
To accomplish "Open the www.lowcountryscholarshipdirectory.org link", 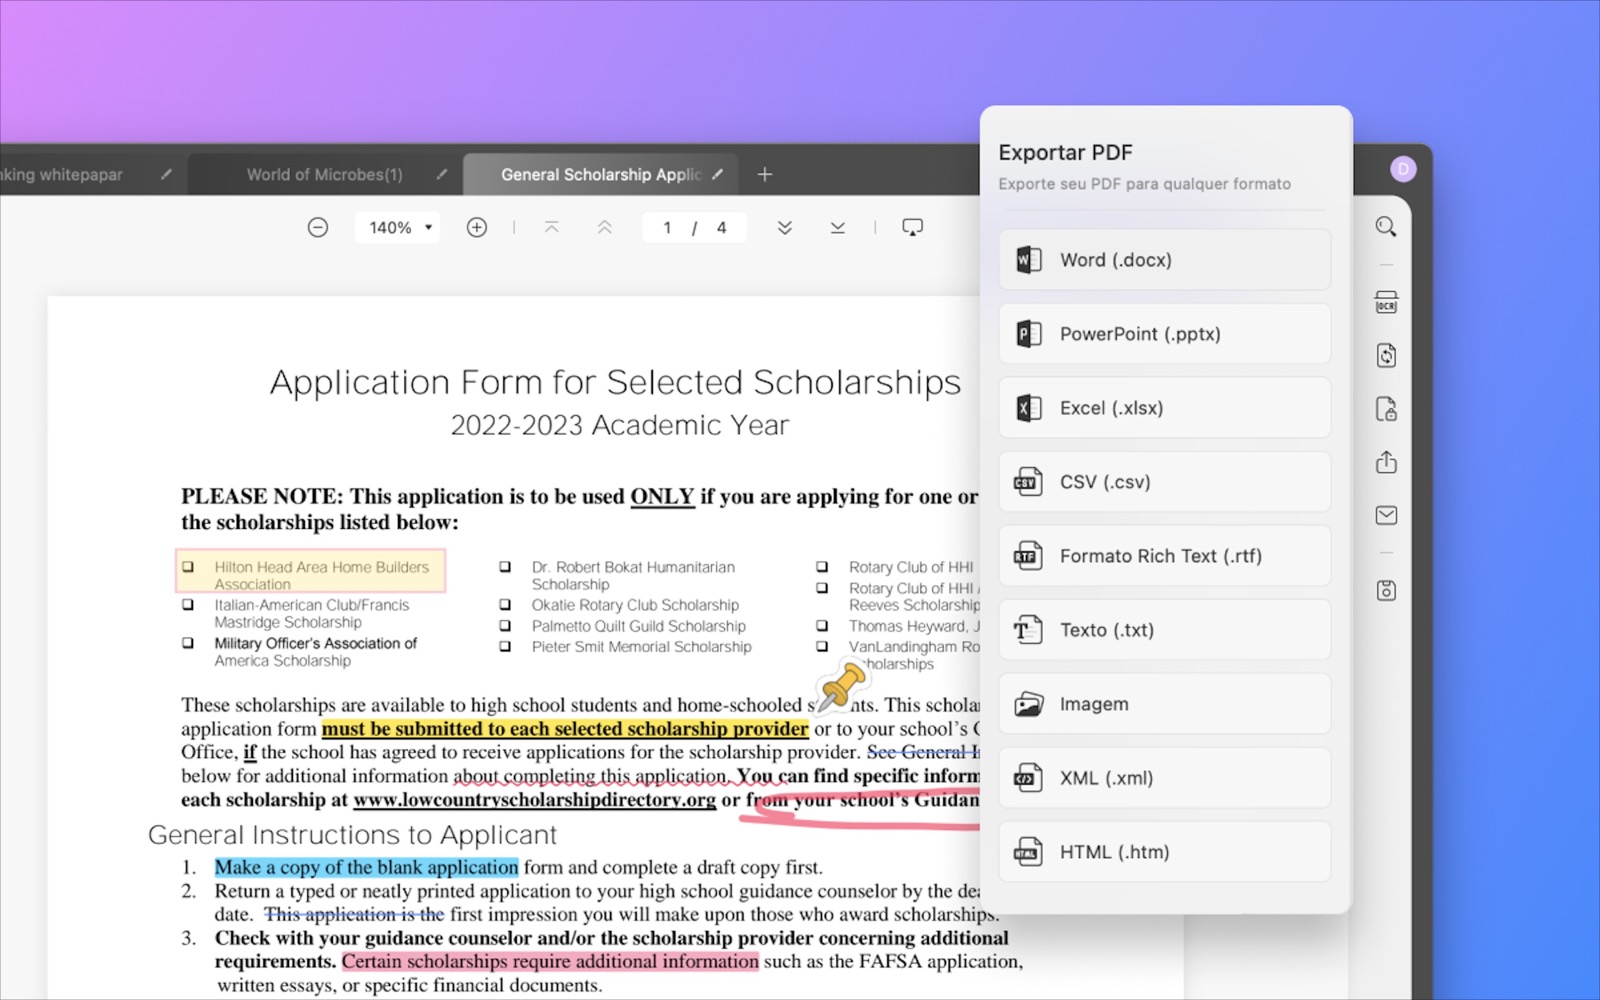I will point(535,800).
